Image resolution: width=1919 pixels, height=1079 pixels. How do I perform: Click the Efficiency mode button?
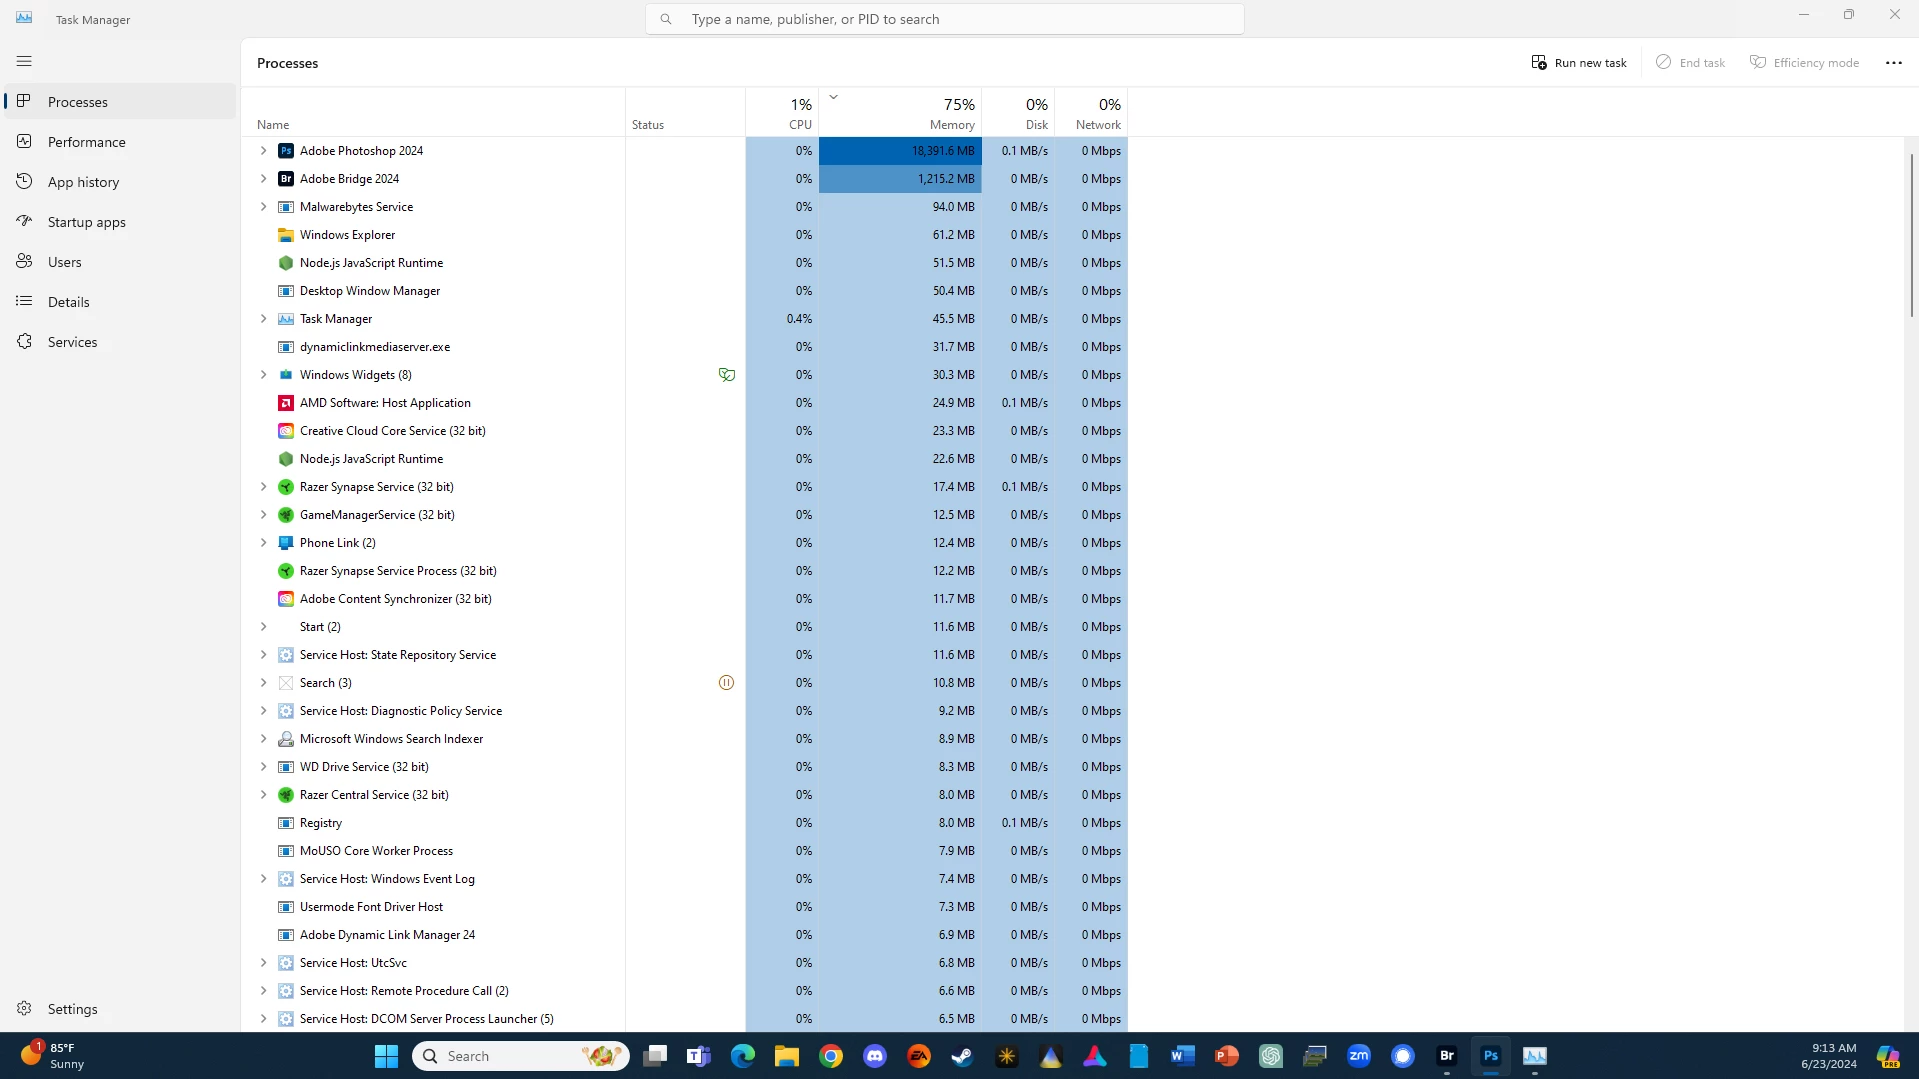pos(1804,62)
